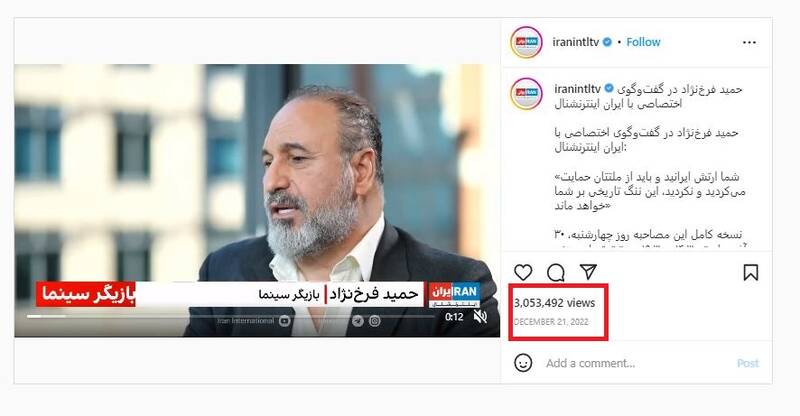
Task: Seek along the video progress bar
Action: coord(231,316)
